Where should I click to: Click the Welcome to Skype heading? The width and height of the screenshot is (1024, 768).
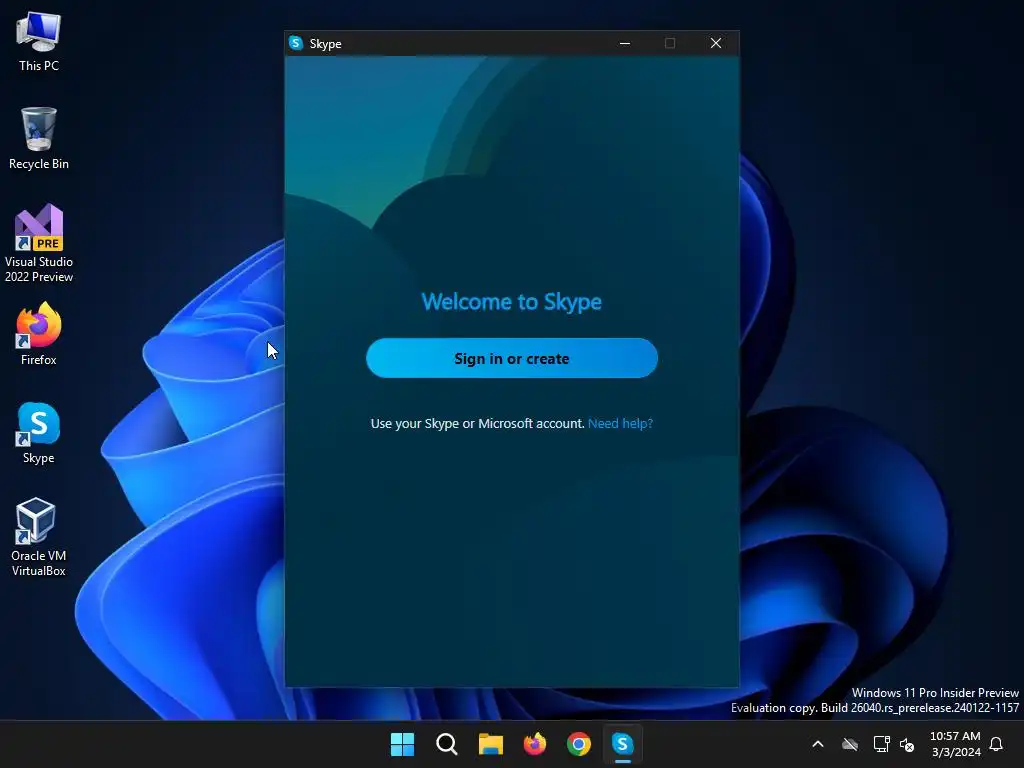511,302
